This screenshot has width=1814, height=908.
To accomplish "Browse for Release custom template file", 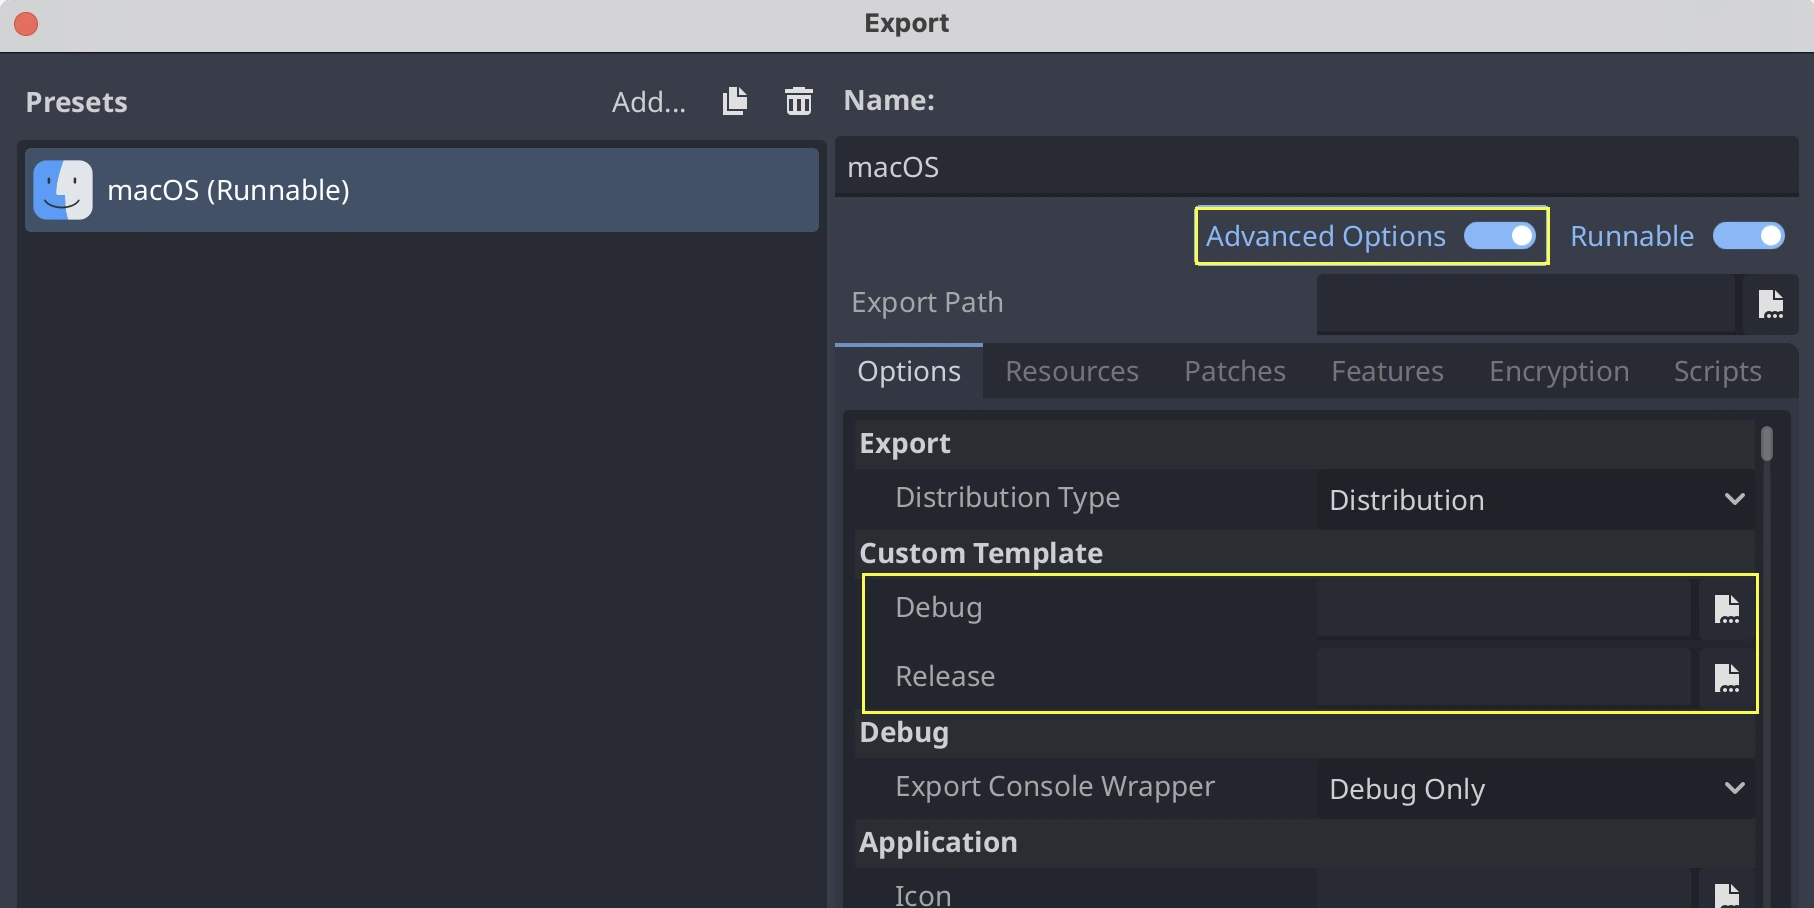I will [x=1726, y=678].
